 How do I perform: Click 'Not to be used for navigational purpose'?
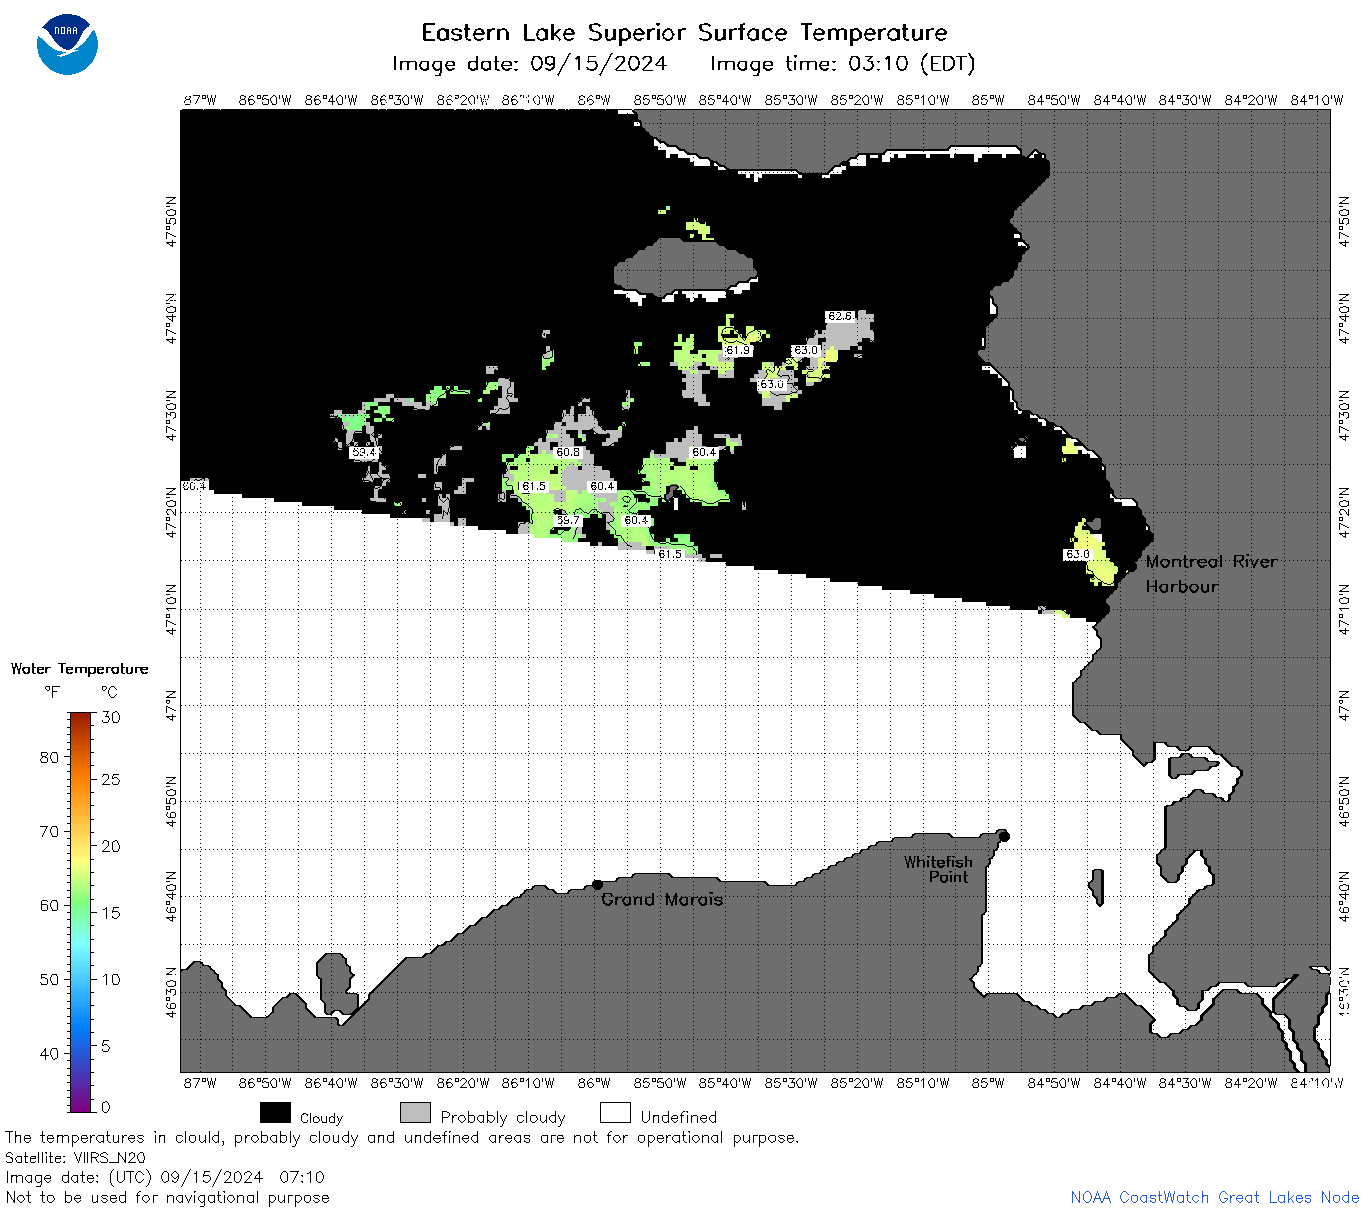[x=167, y=1197]
